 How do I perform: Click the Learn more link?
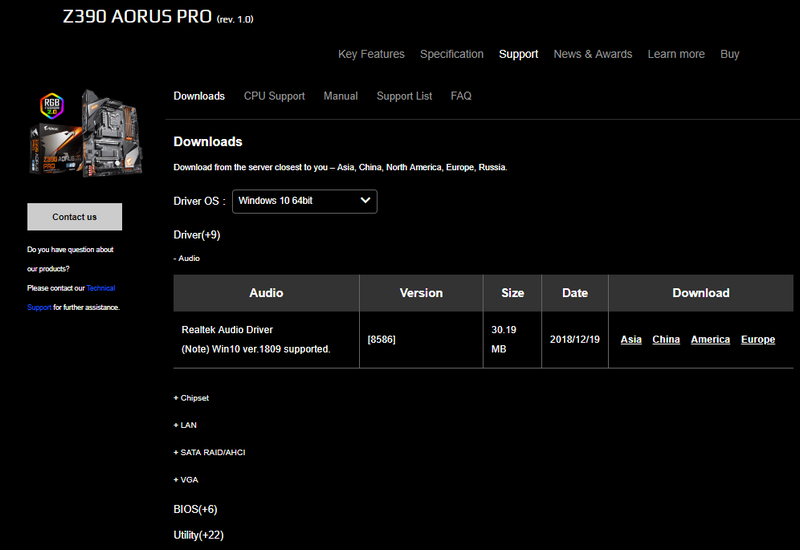click(x=676, y=54)
